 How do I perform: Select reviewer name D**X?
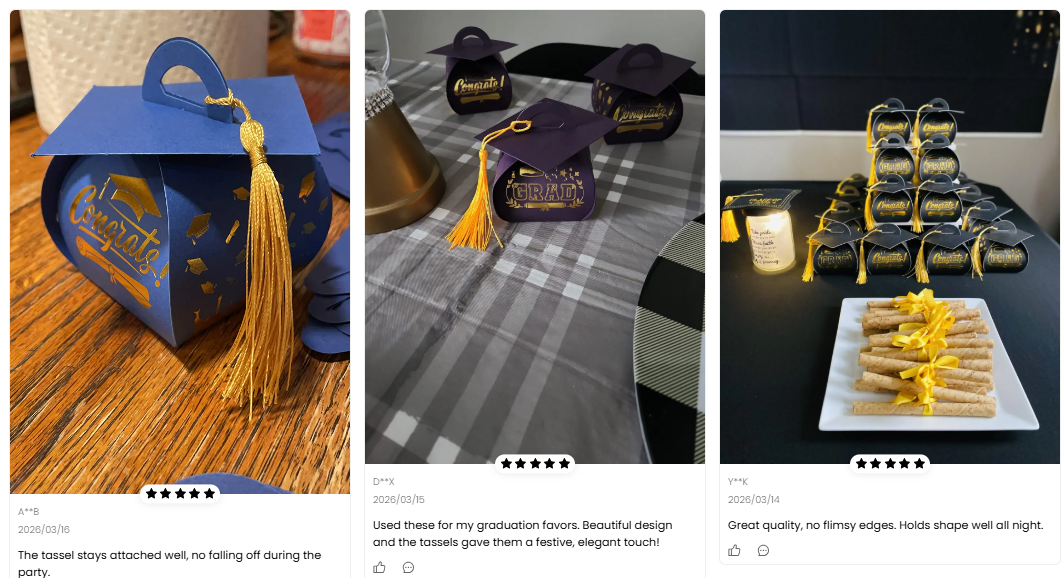[383, 482]
